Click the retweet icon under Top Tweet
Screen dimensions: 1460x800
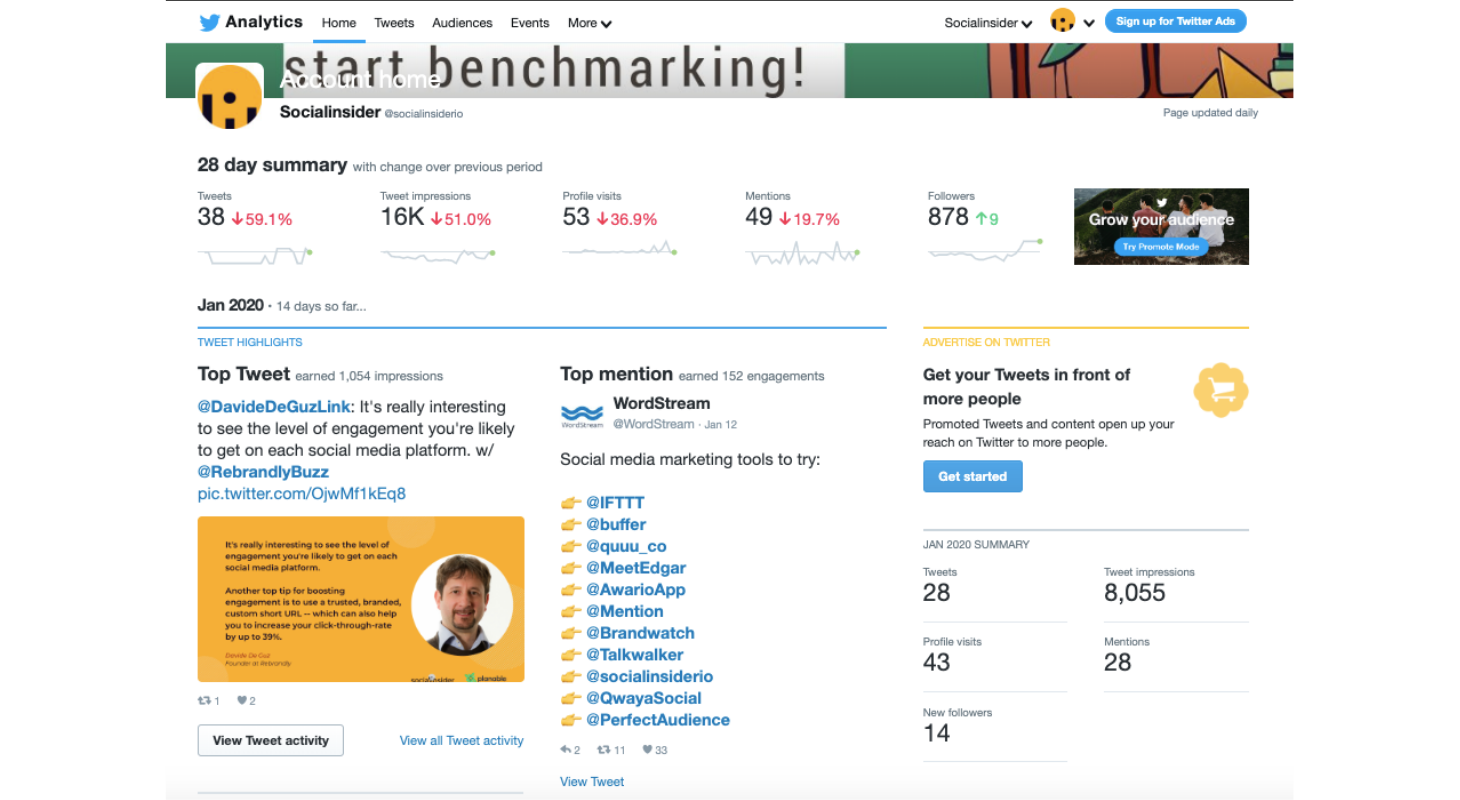204,701
